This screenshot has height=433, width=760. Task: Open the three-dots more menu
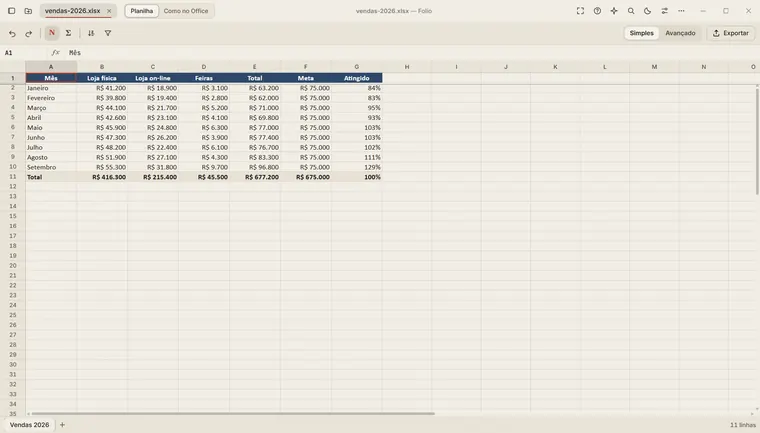[681, 11]
